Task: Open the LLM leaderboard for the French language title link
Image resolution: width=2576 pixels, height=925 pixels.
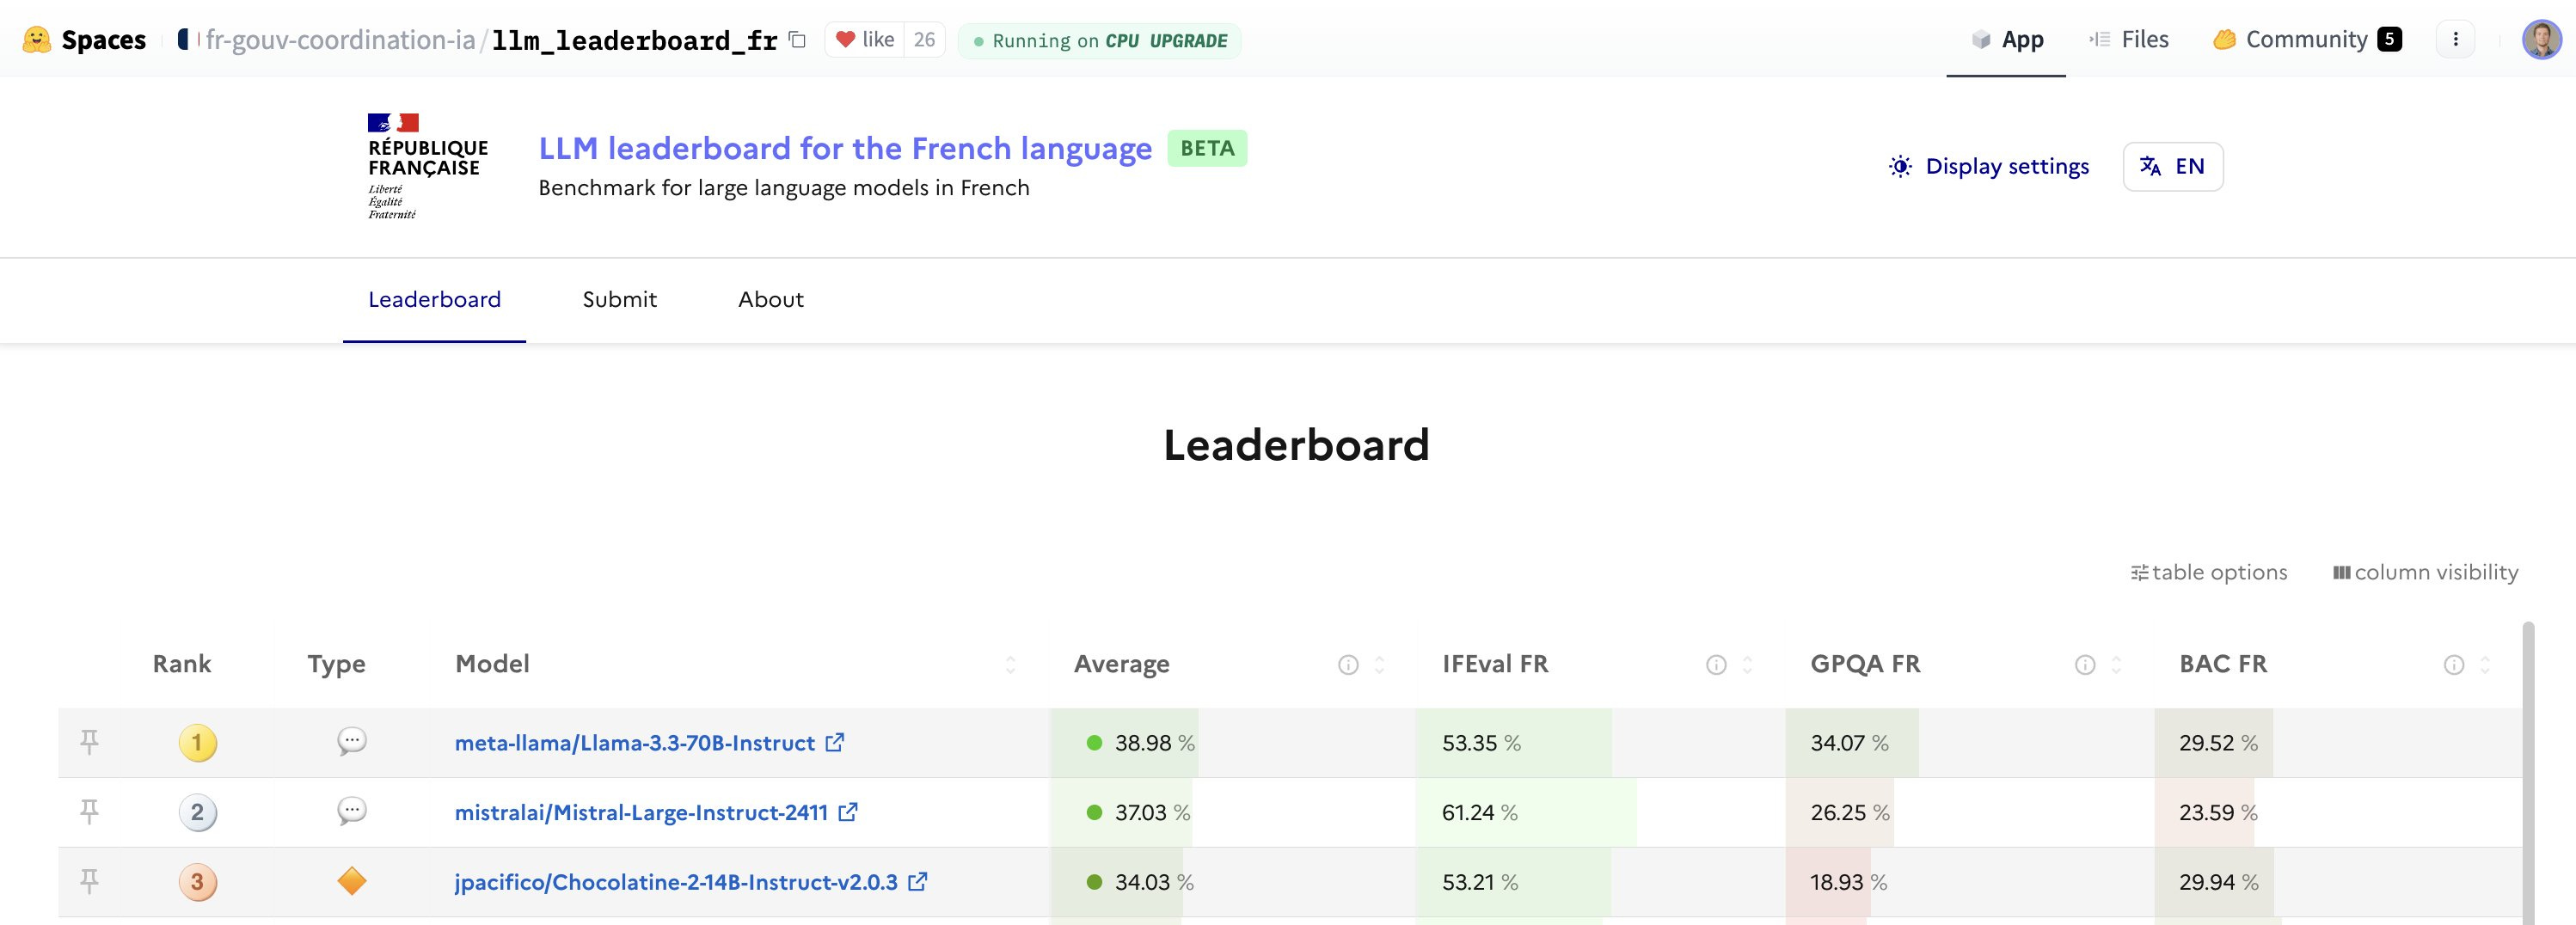Action: (845, 148)
